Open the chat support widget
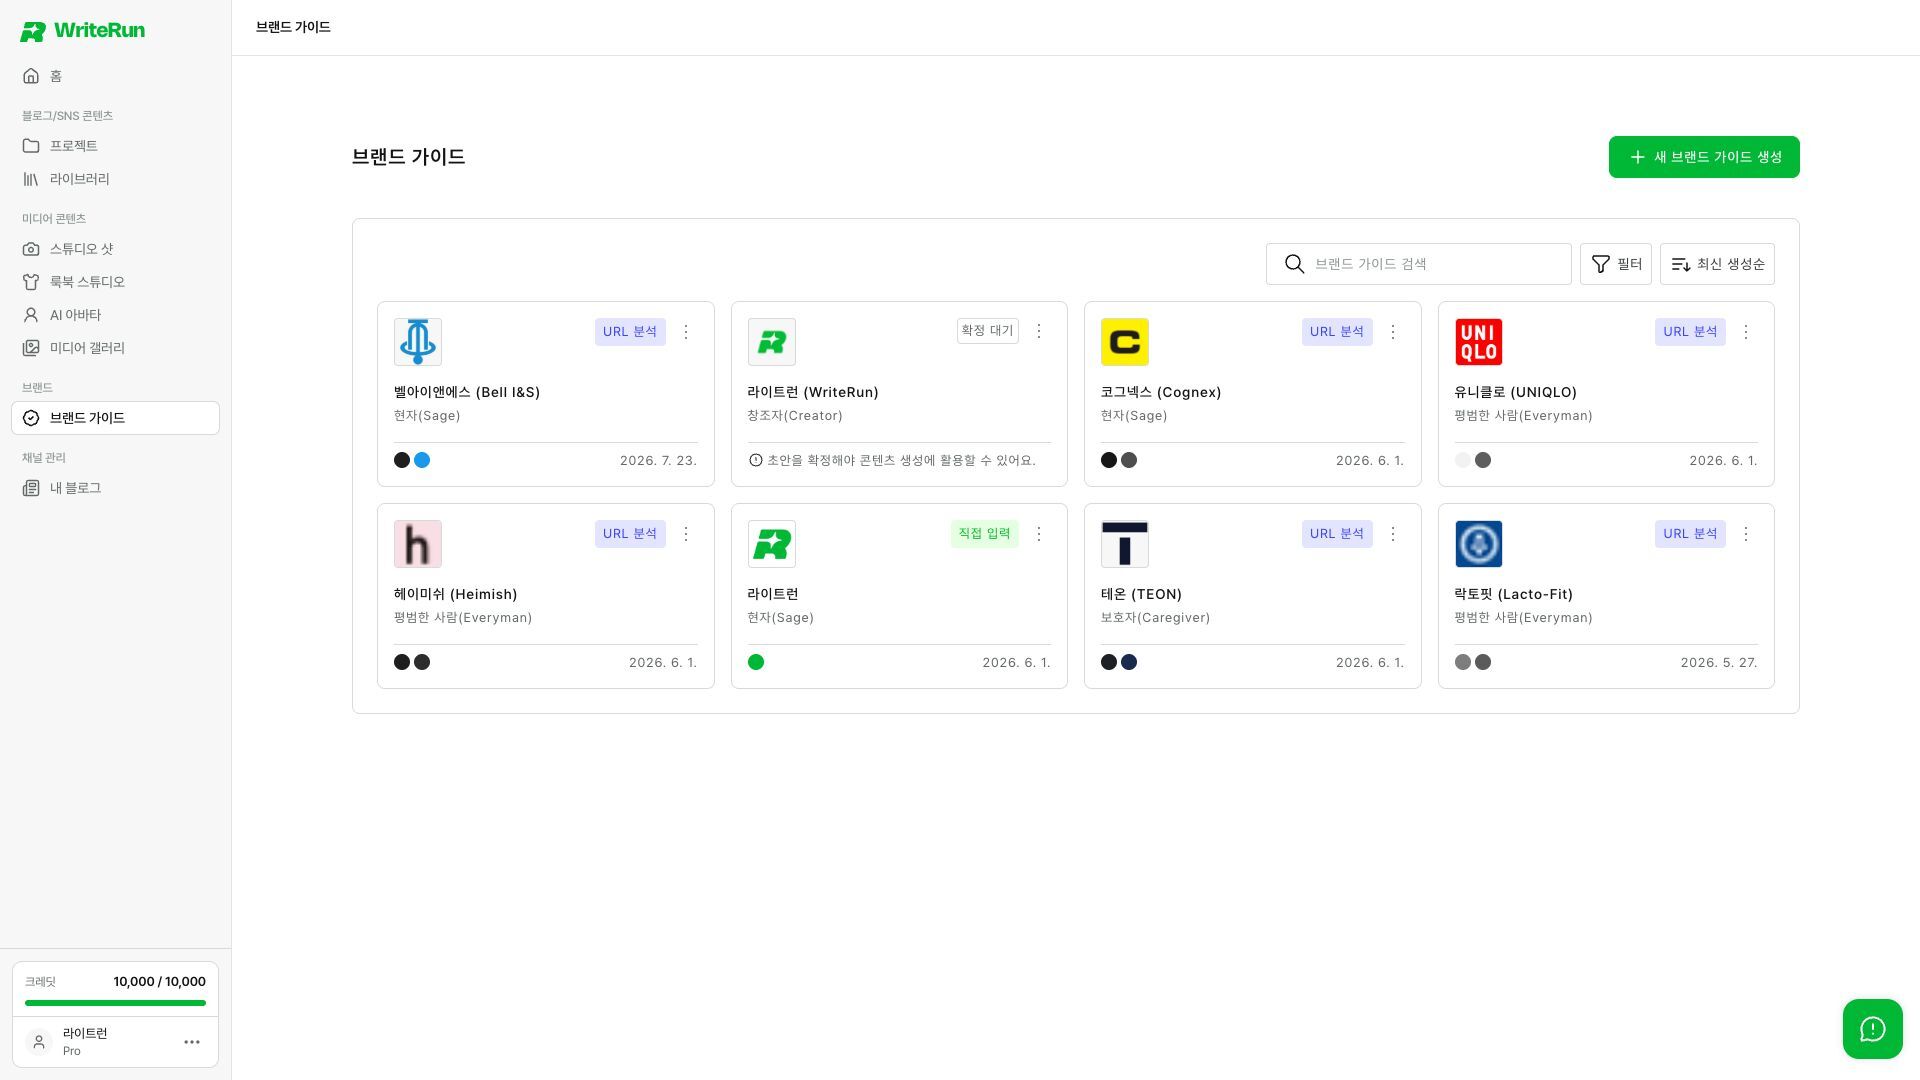1920x1080 pixels. coord(1873,1029)
